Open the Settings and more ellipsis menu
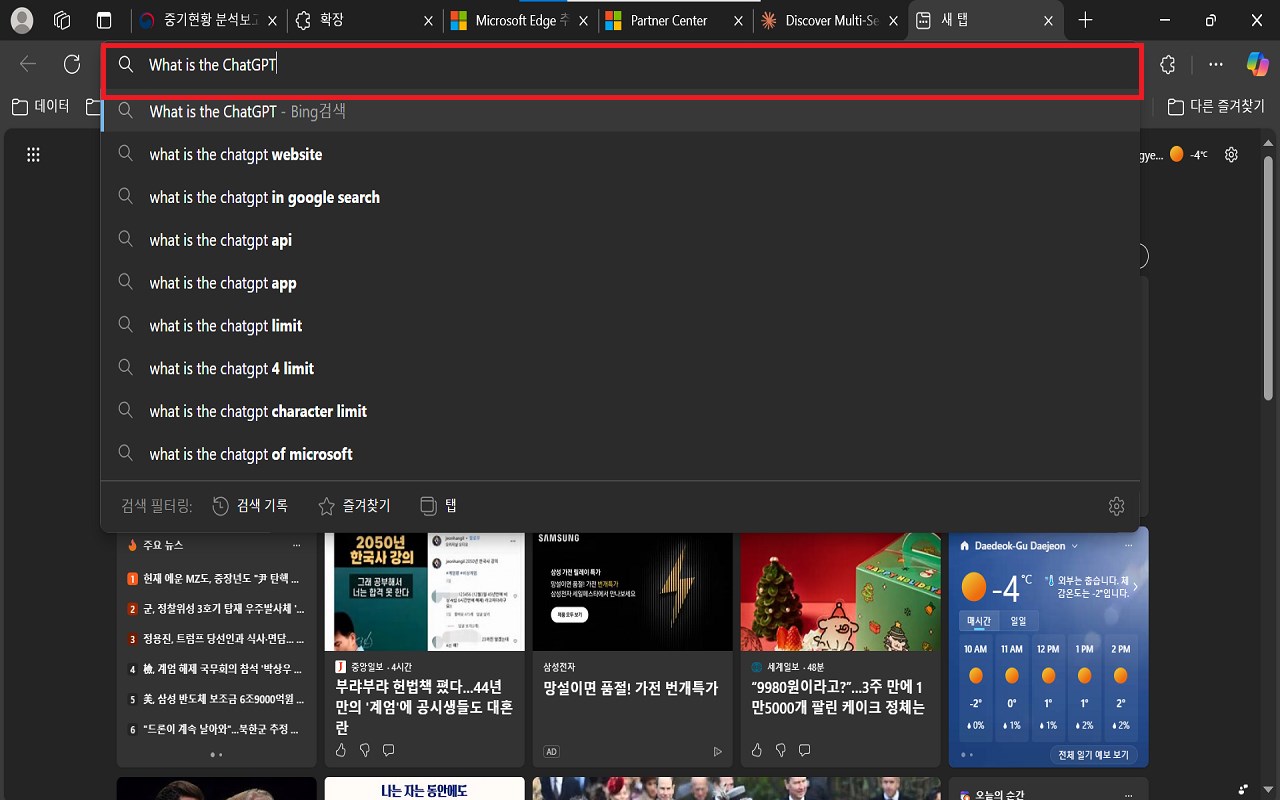 click(1216, 65)
